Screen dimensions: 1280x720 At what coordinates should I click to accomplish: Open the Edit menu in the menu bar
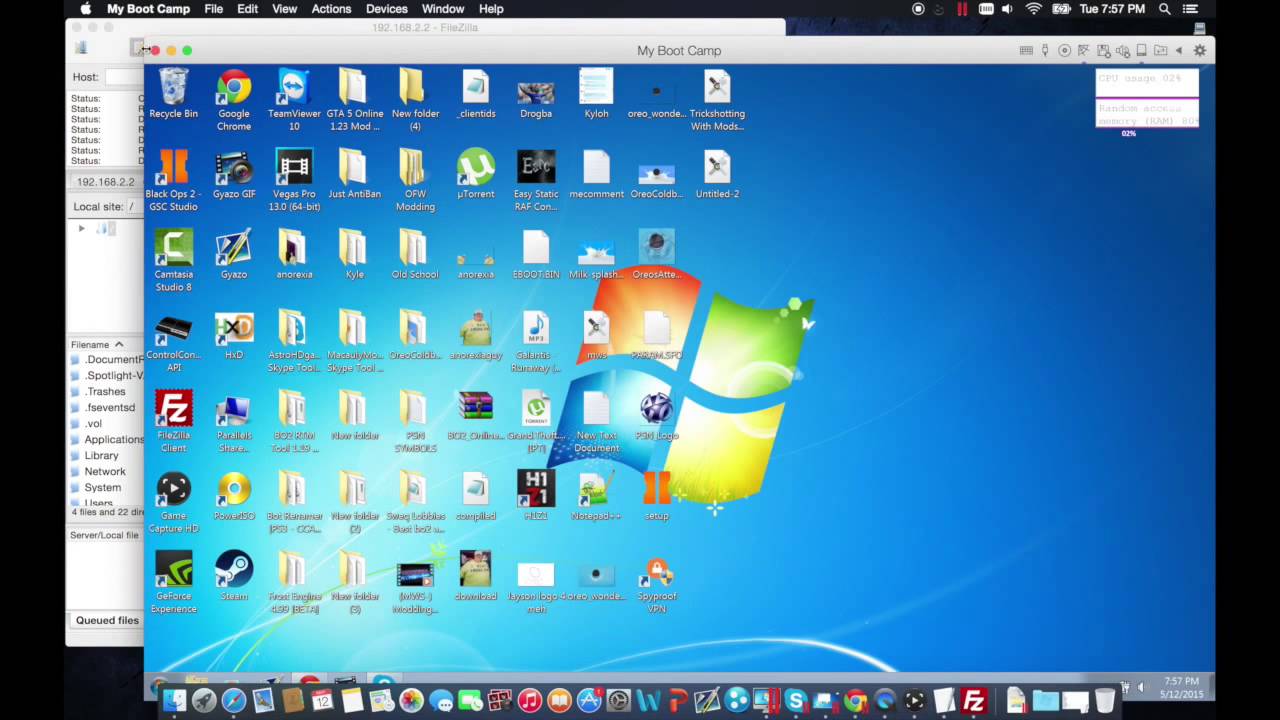[248, 9]
